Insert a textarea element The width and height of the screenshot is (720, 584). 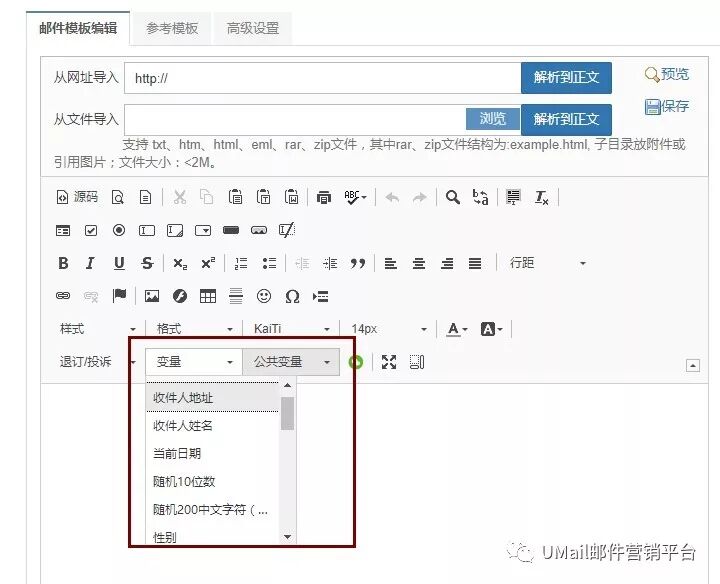[175, 230]
